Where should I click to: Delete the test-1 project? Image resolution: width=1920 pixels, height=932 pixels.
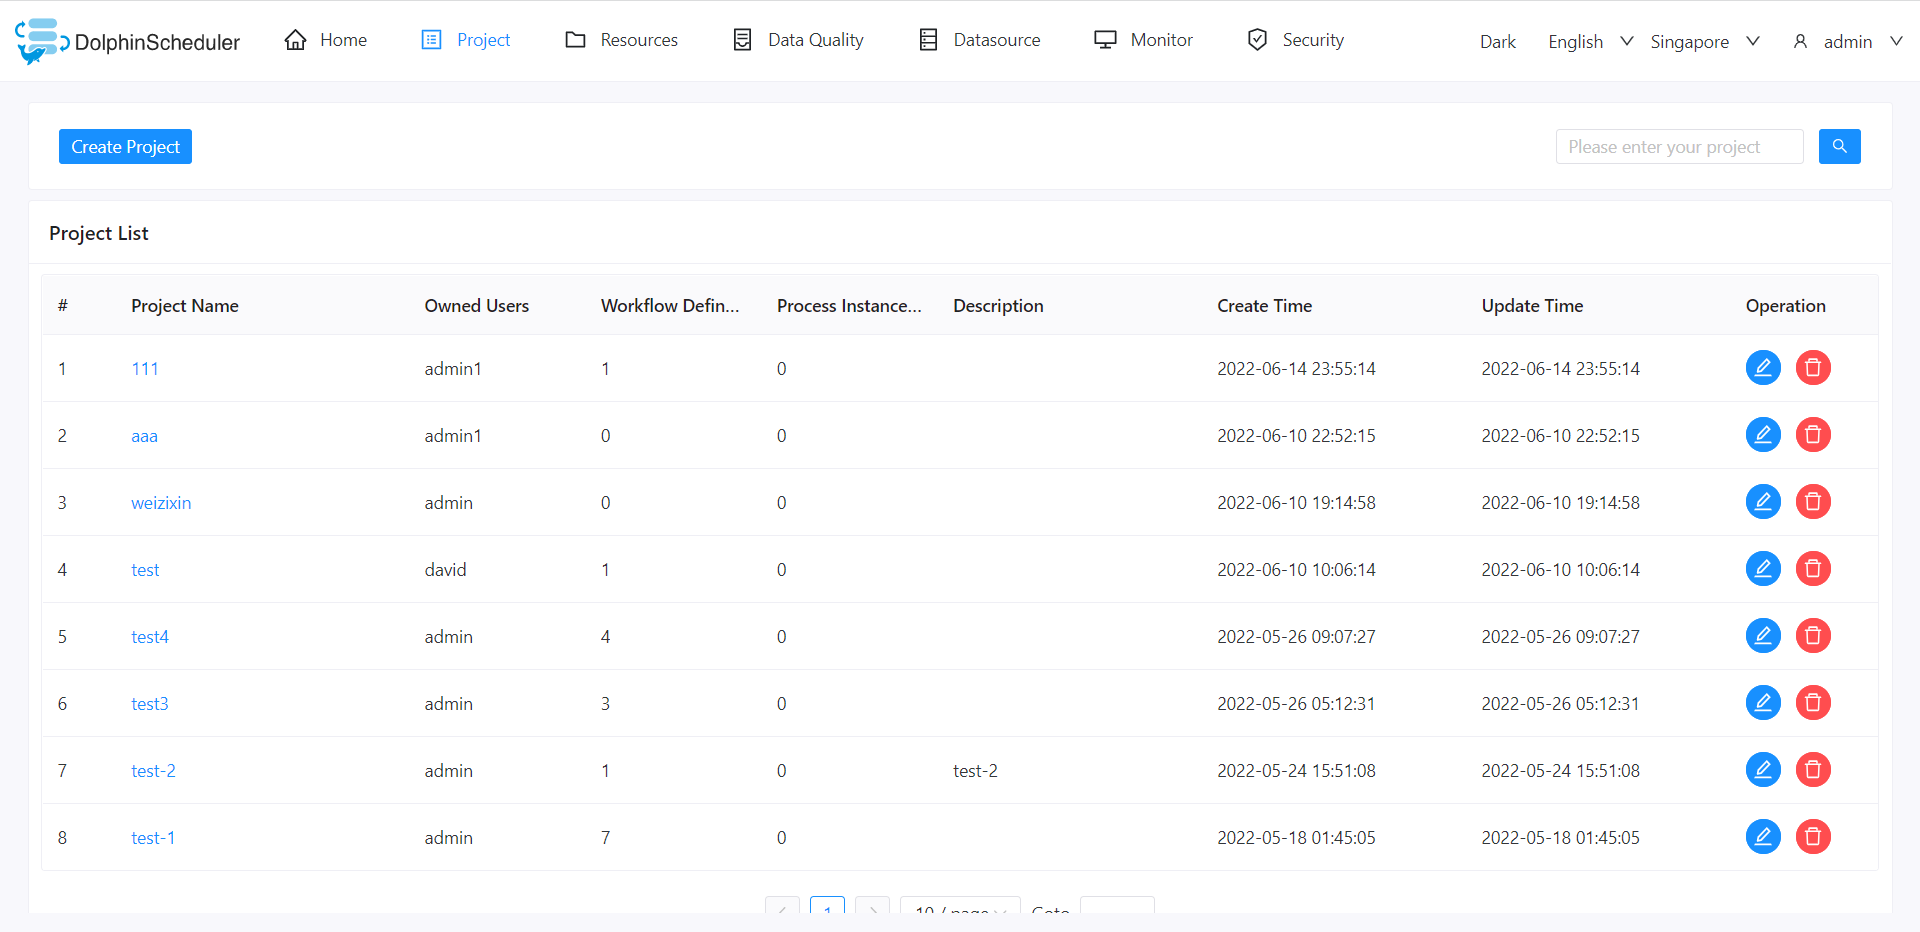tap(1813, 837)
